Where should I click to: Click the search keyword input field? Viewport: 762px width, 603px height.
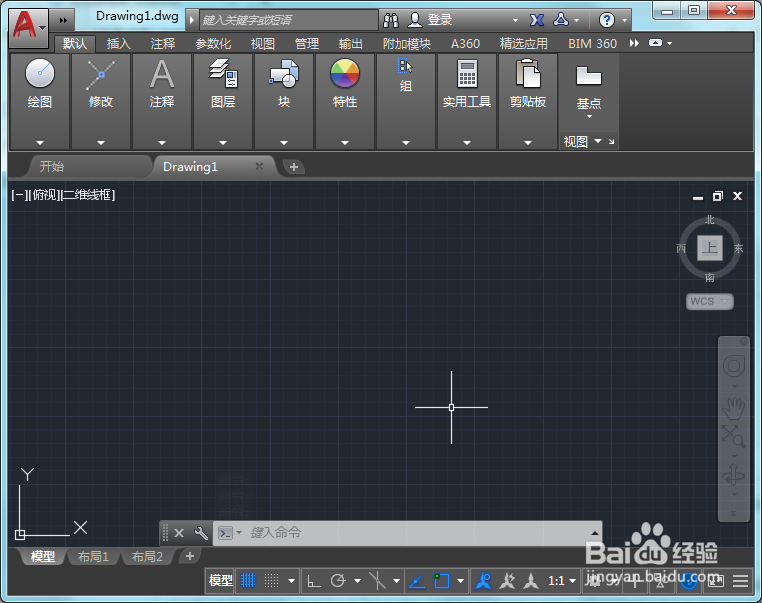(289, 20)
